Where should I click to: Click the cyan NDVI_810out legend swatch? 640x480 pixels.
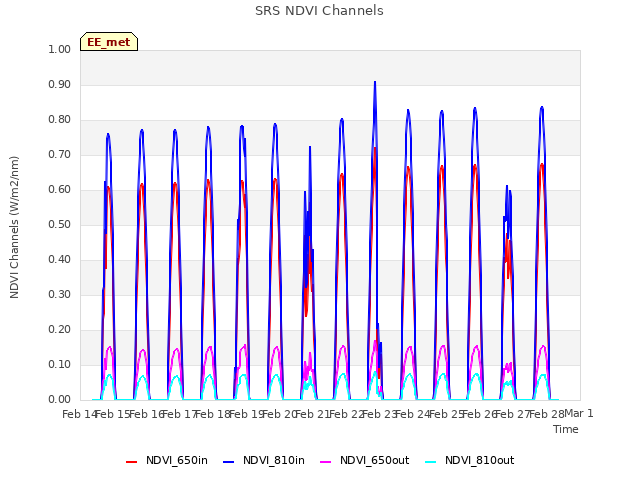431,462
